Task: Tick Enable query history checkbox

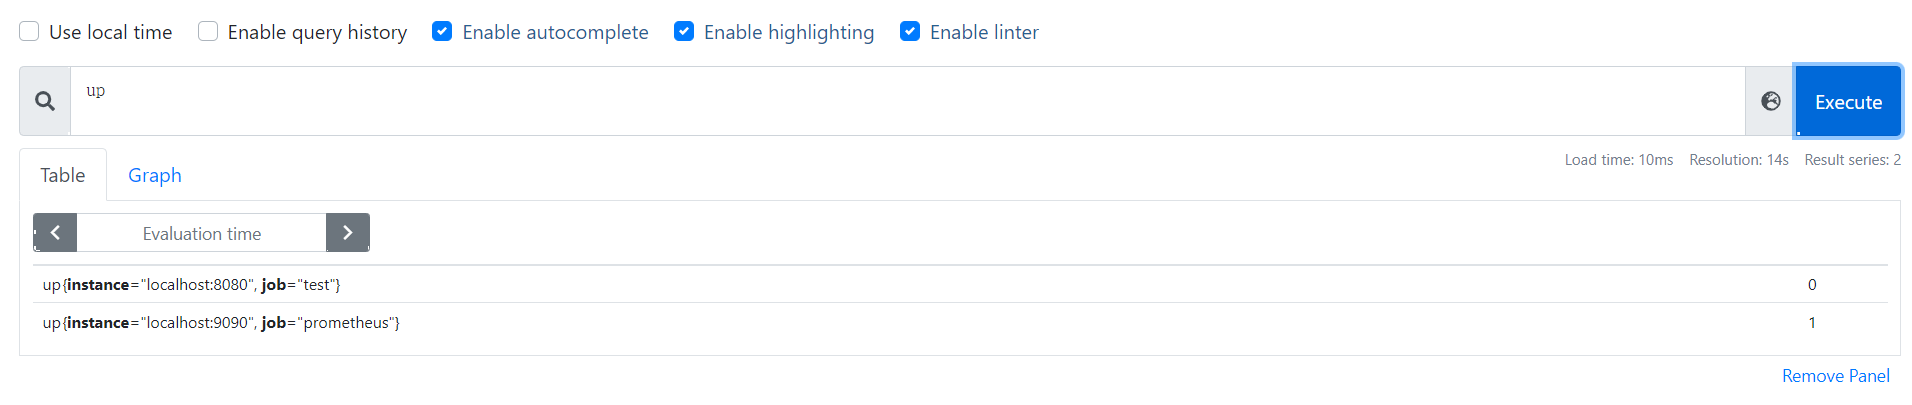Action: coord(208,32)
